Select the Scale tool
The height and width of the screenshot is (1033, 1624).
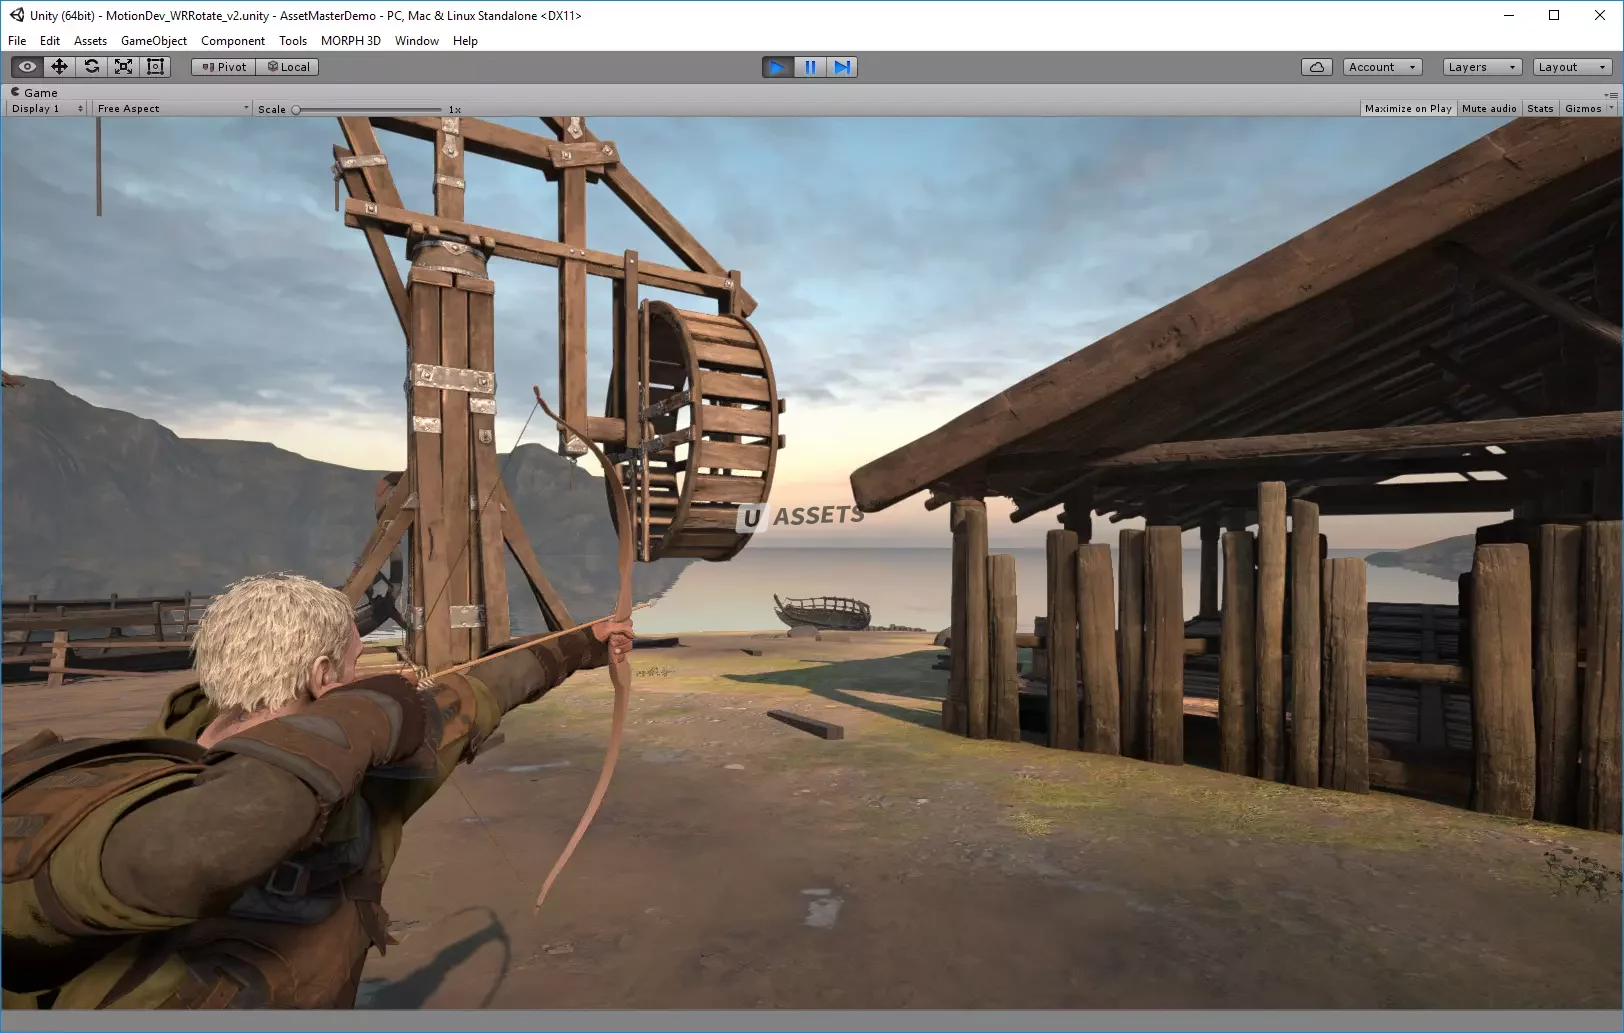point(123,67)
